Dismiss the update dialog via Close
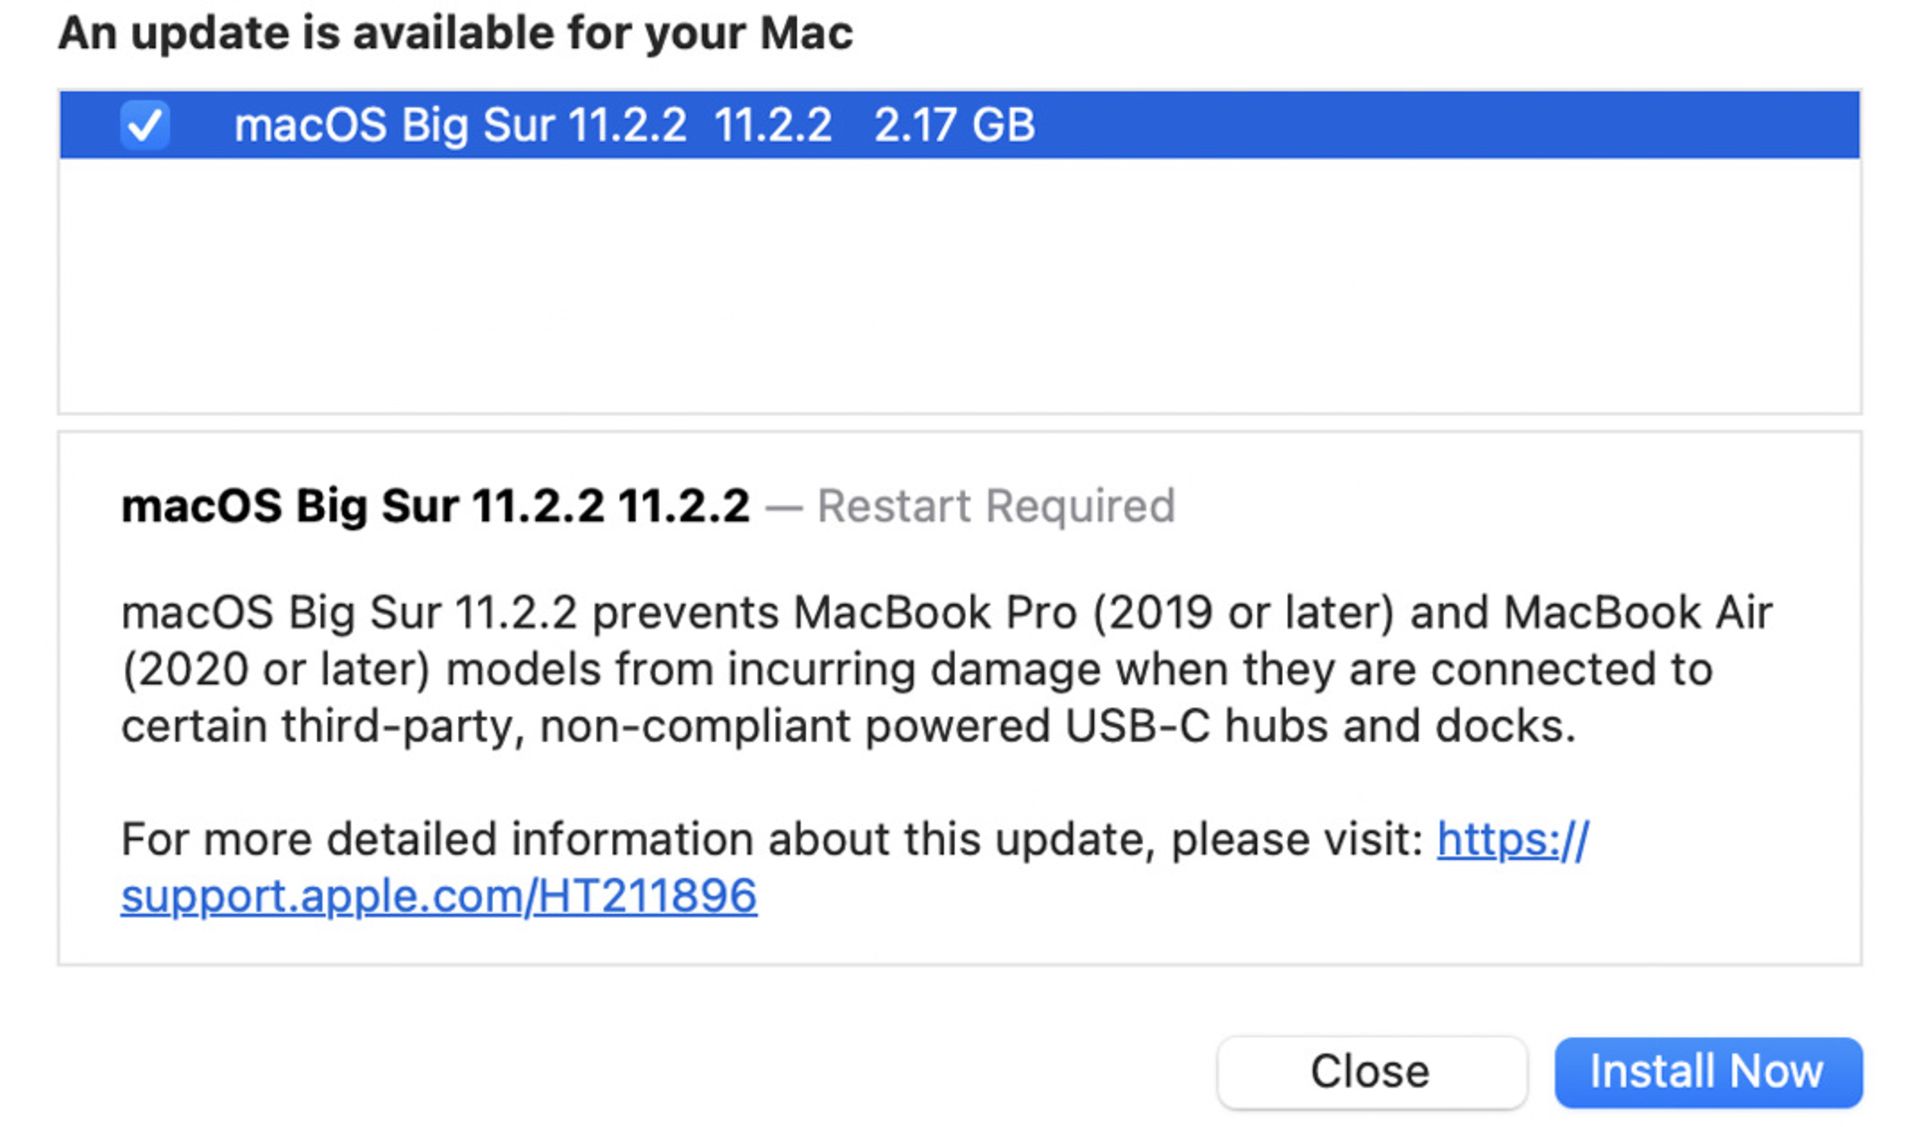Viewport: 1920px width, 1127px height. point(1370,1070)
